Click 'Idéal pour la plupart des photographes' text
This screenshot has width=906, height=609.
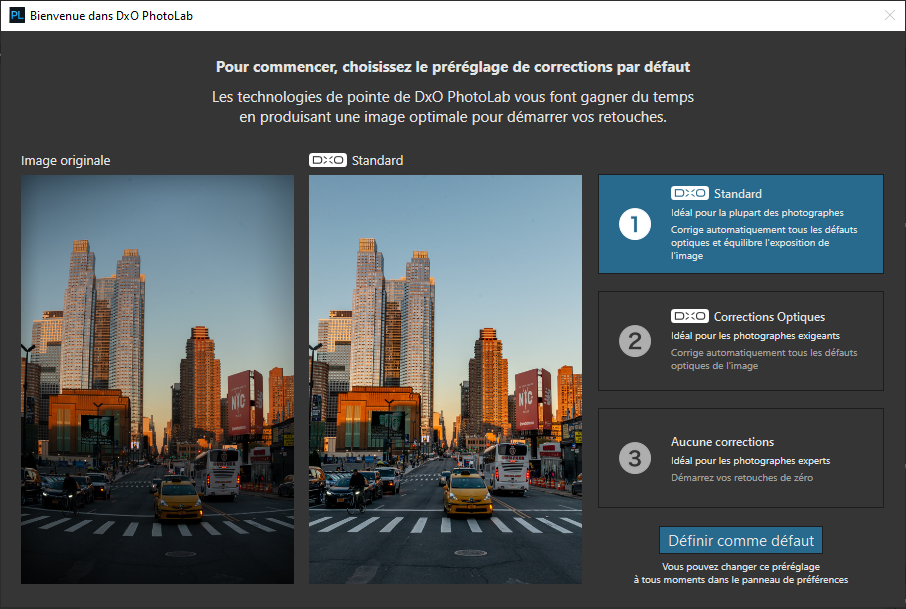pyautogui.click(x=757, y=213)
